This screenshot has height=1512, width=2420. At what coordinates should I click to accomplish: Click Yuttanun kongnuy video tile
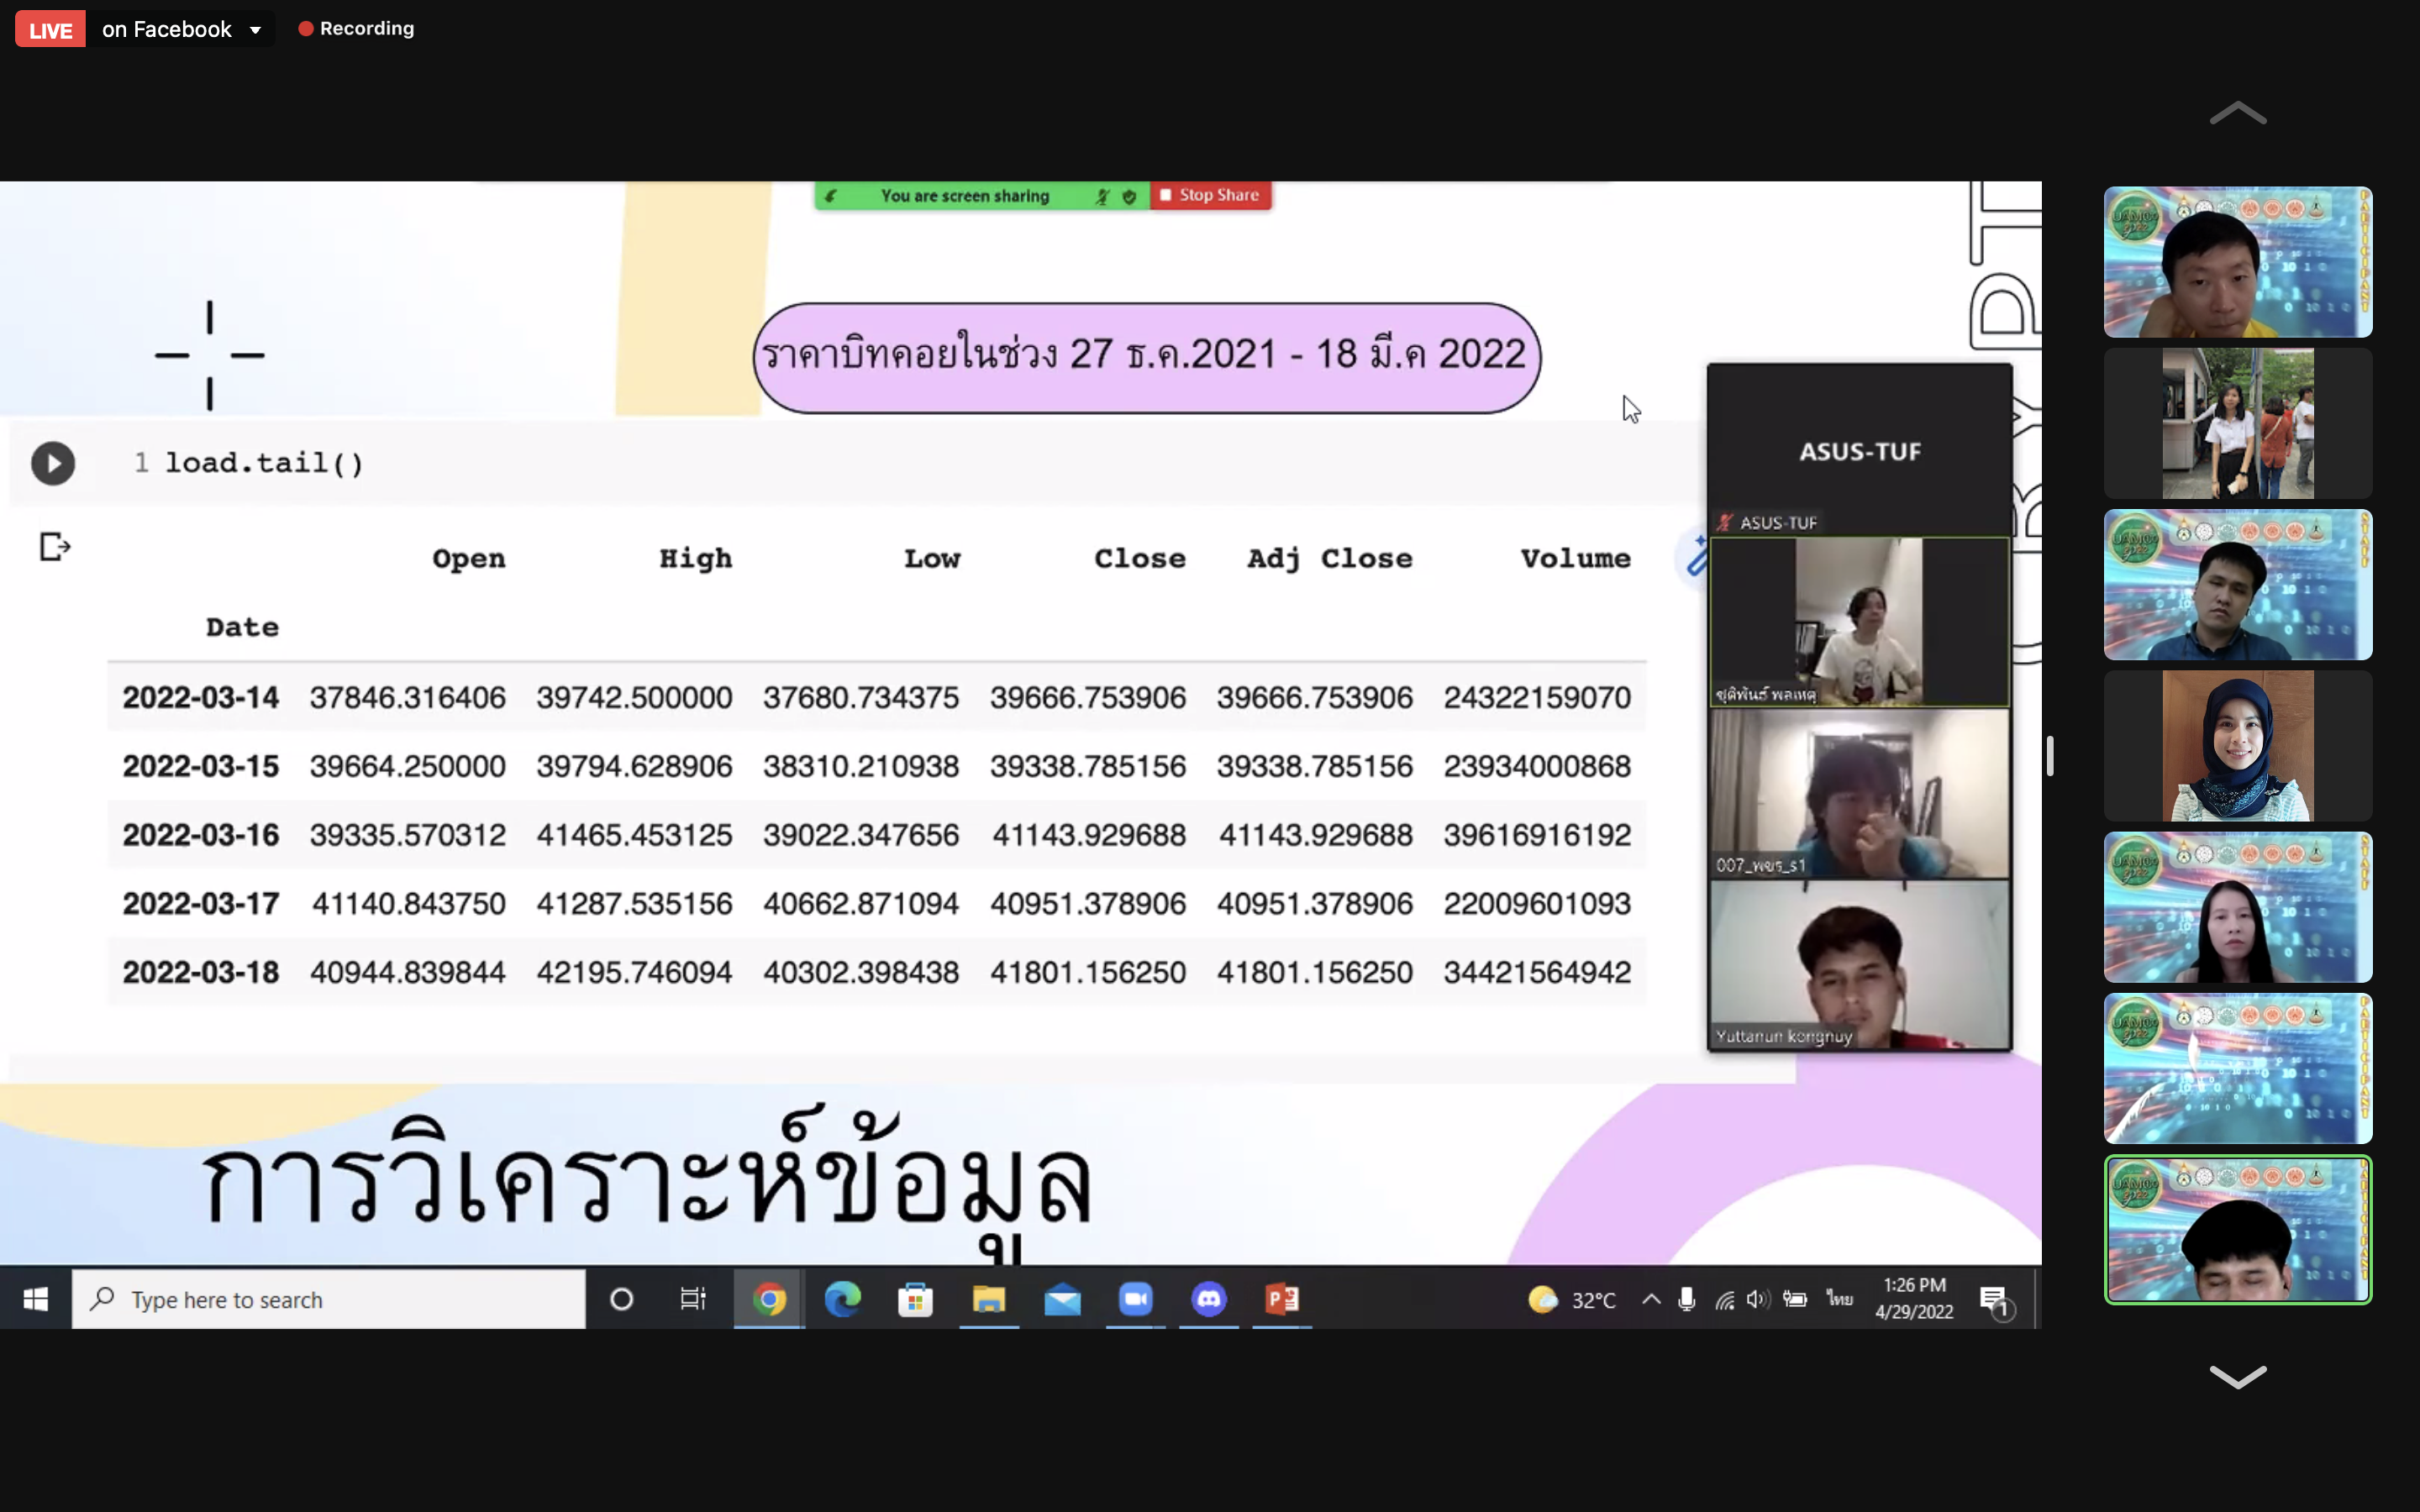pos(1860,965)
